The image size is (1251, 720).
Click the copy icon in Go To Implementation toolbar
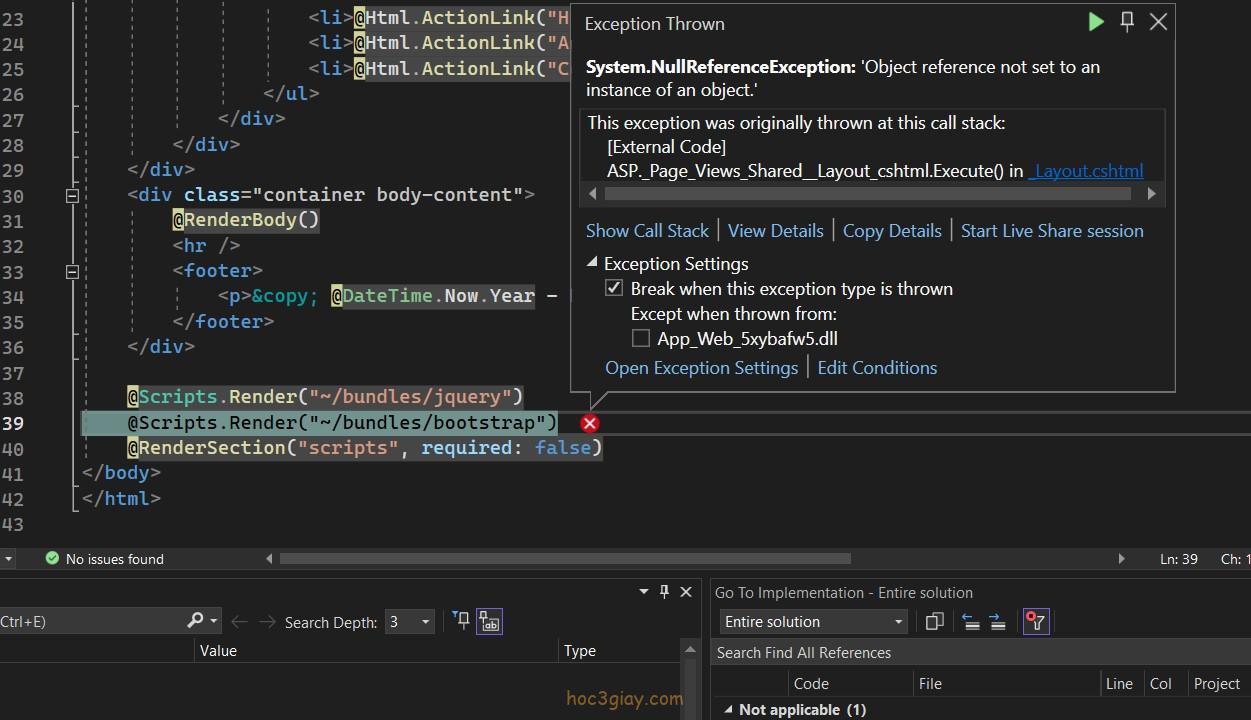(934, 622)
